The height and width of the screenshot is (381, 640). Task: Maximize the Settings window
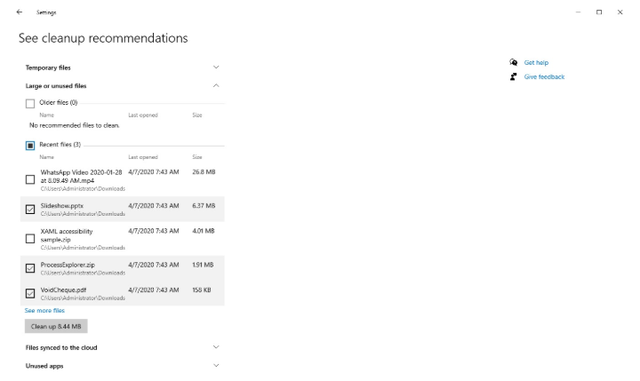coord(599,12)
